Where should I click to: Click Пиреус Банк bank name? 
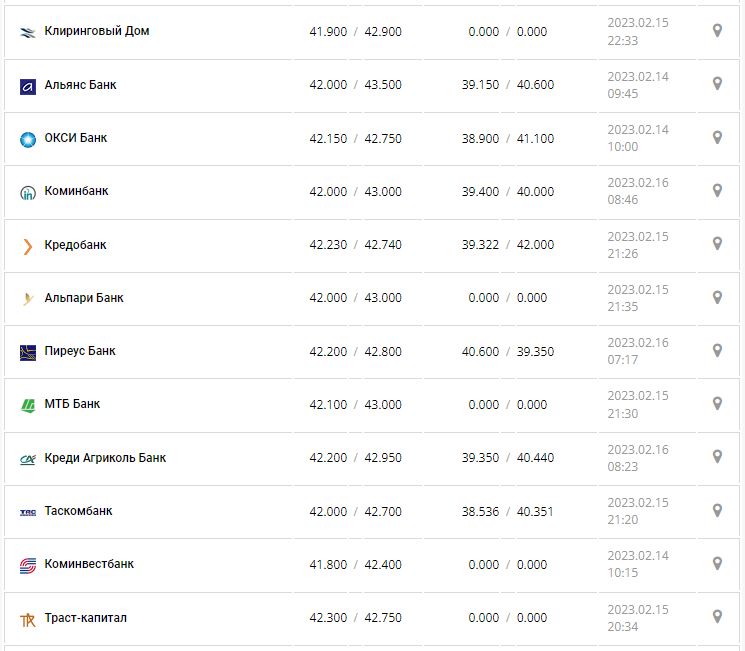coord(80,351)
